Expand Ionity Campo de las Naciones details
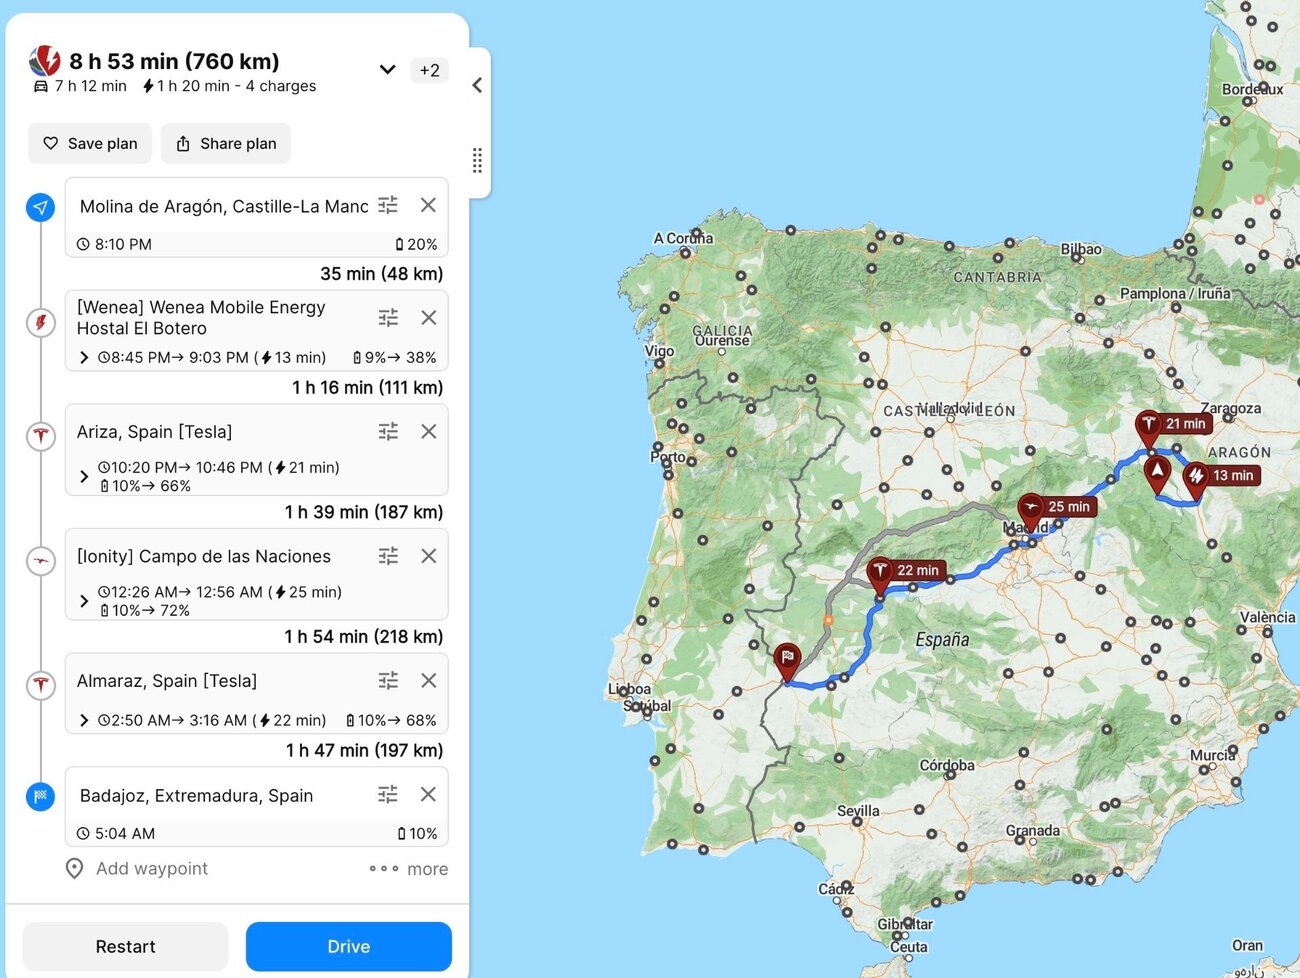The height and width of the screenshot is (978, 1300). pos(84,601)
